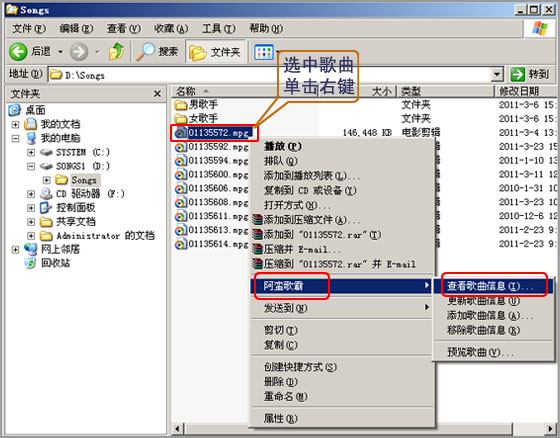The image size is (560, 438).
Task: Choose 添加到压缩文件(A) in context menu
Action: pyautogui.click(x=342, y=220)
